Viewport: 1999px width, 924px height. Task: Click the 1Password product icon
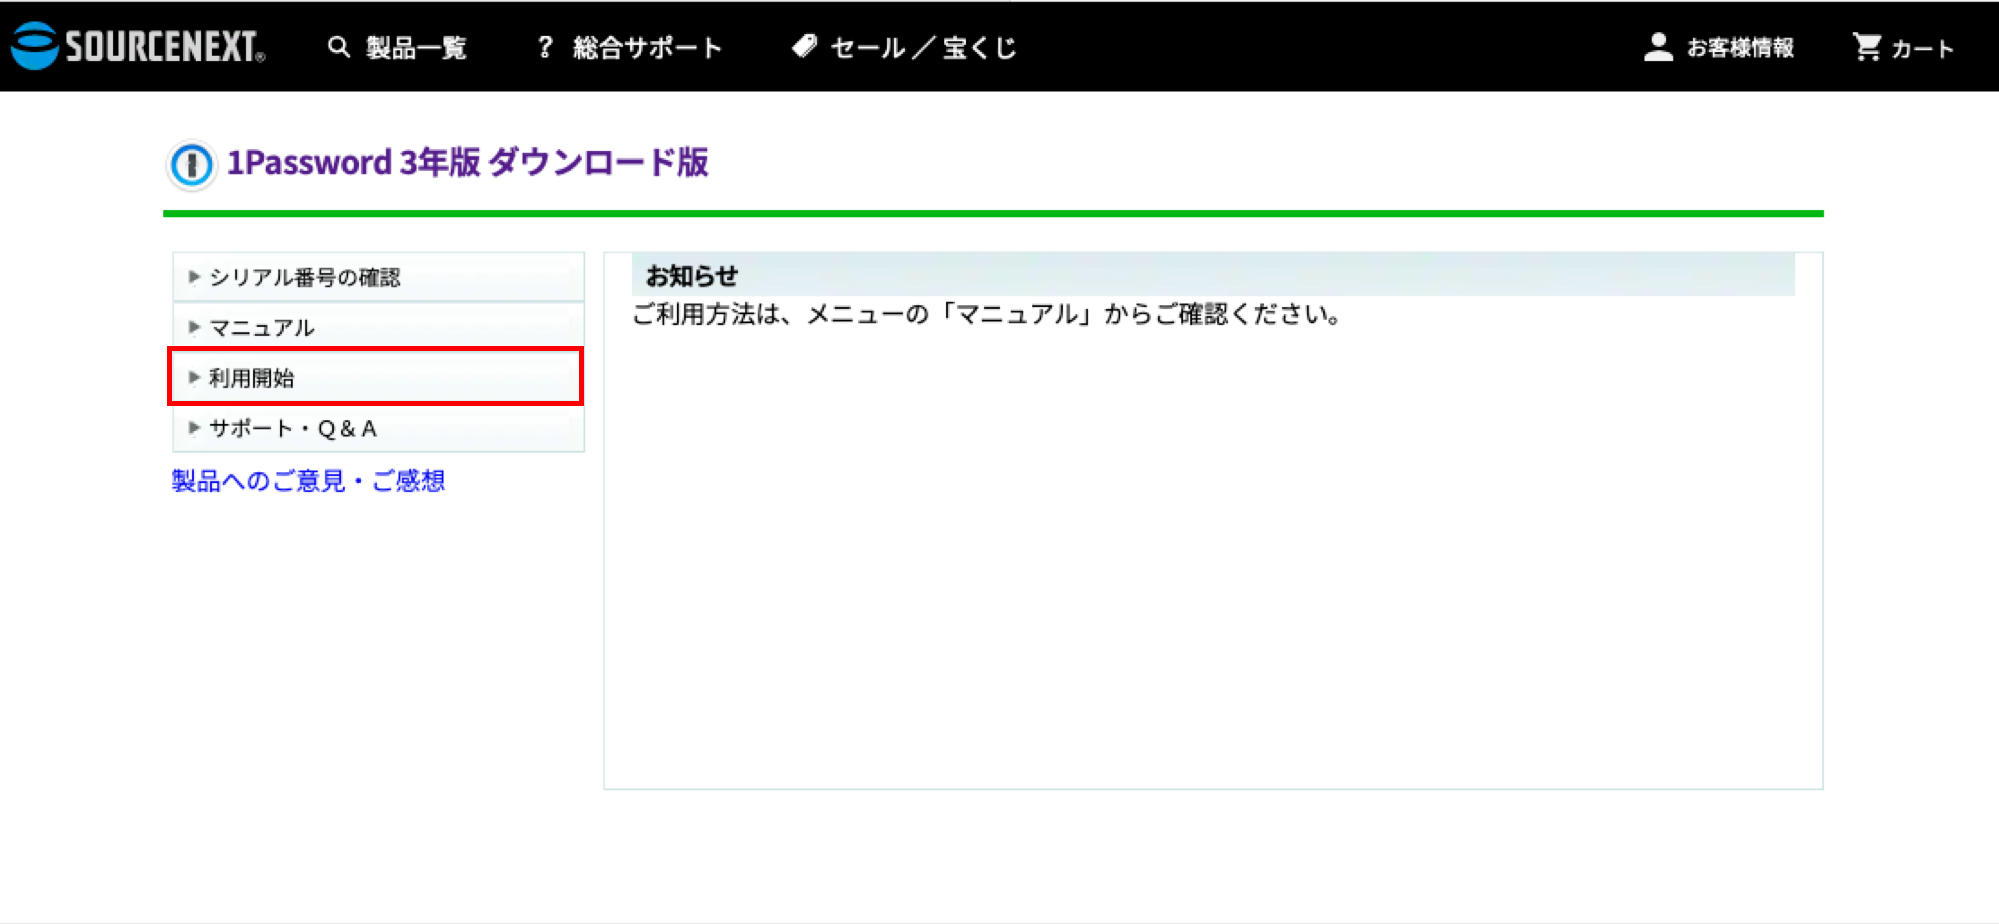[191, 165]
